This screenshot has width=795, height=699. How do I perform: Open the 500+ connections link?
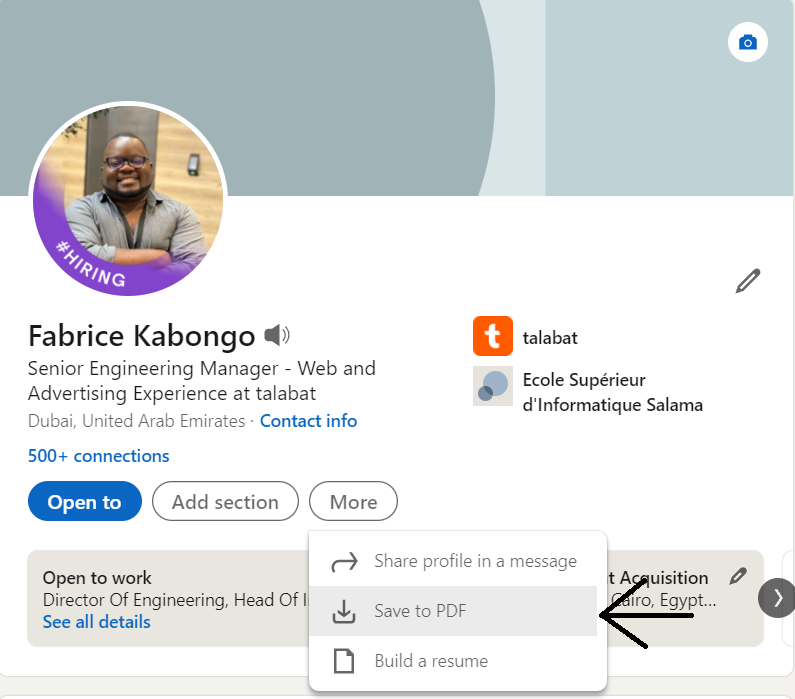tap(99, 456)
